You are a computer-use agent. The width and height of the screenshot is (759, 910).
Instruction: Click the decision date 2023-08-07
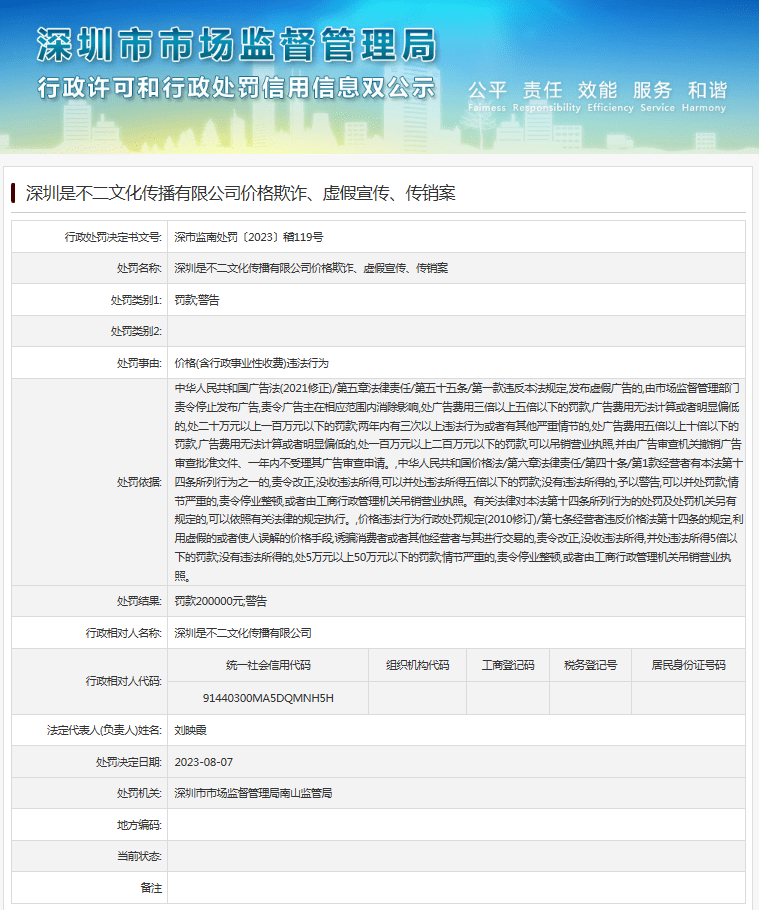point(204,761)
